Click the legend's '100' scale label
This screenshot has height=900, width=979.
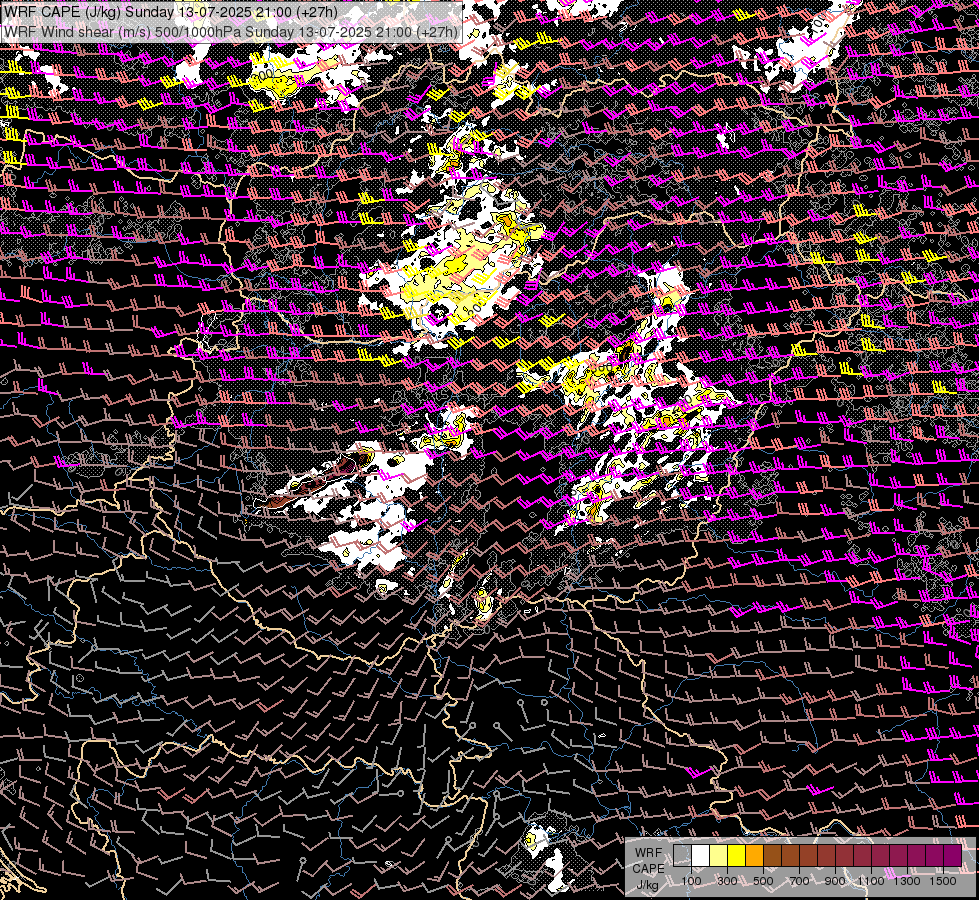[691, 881]
